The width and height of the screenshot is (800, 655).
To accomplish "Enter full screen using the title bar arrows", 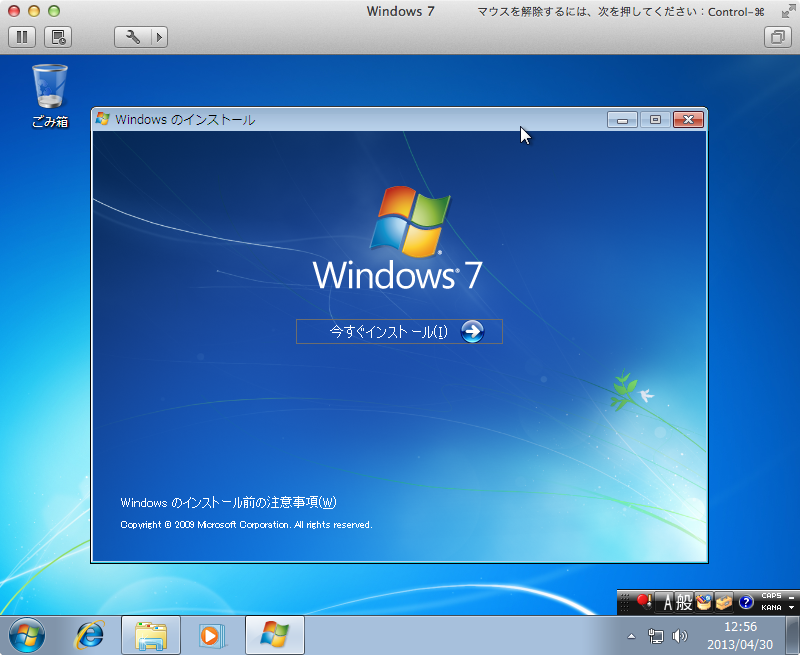I will pos(788,12).
